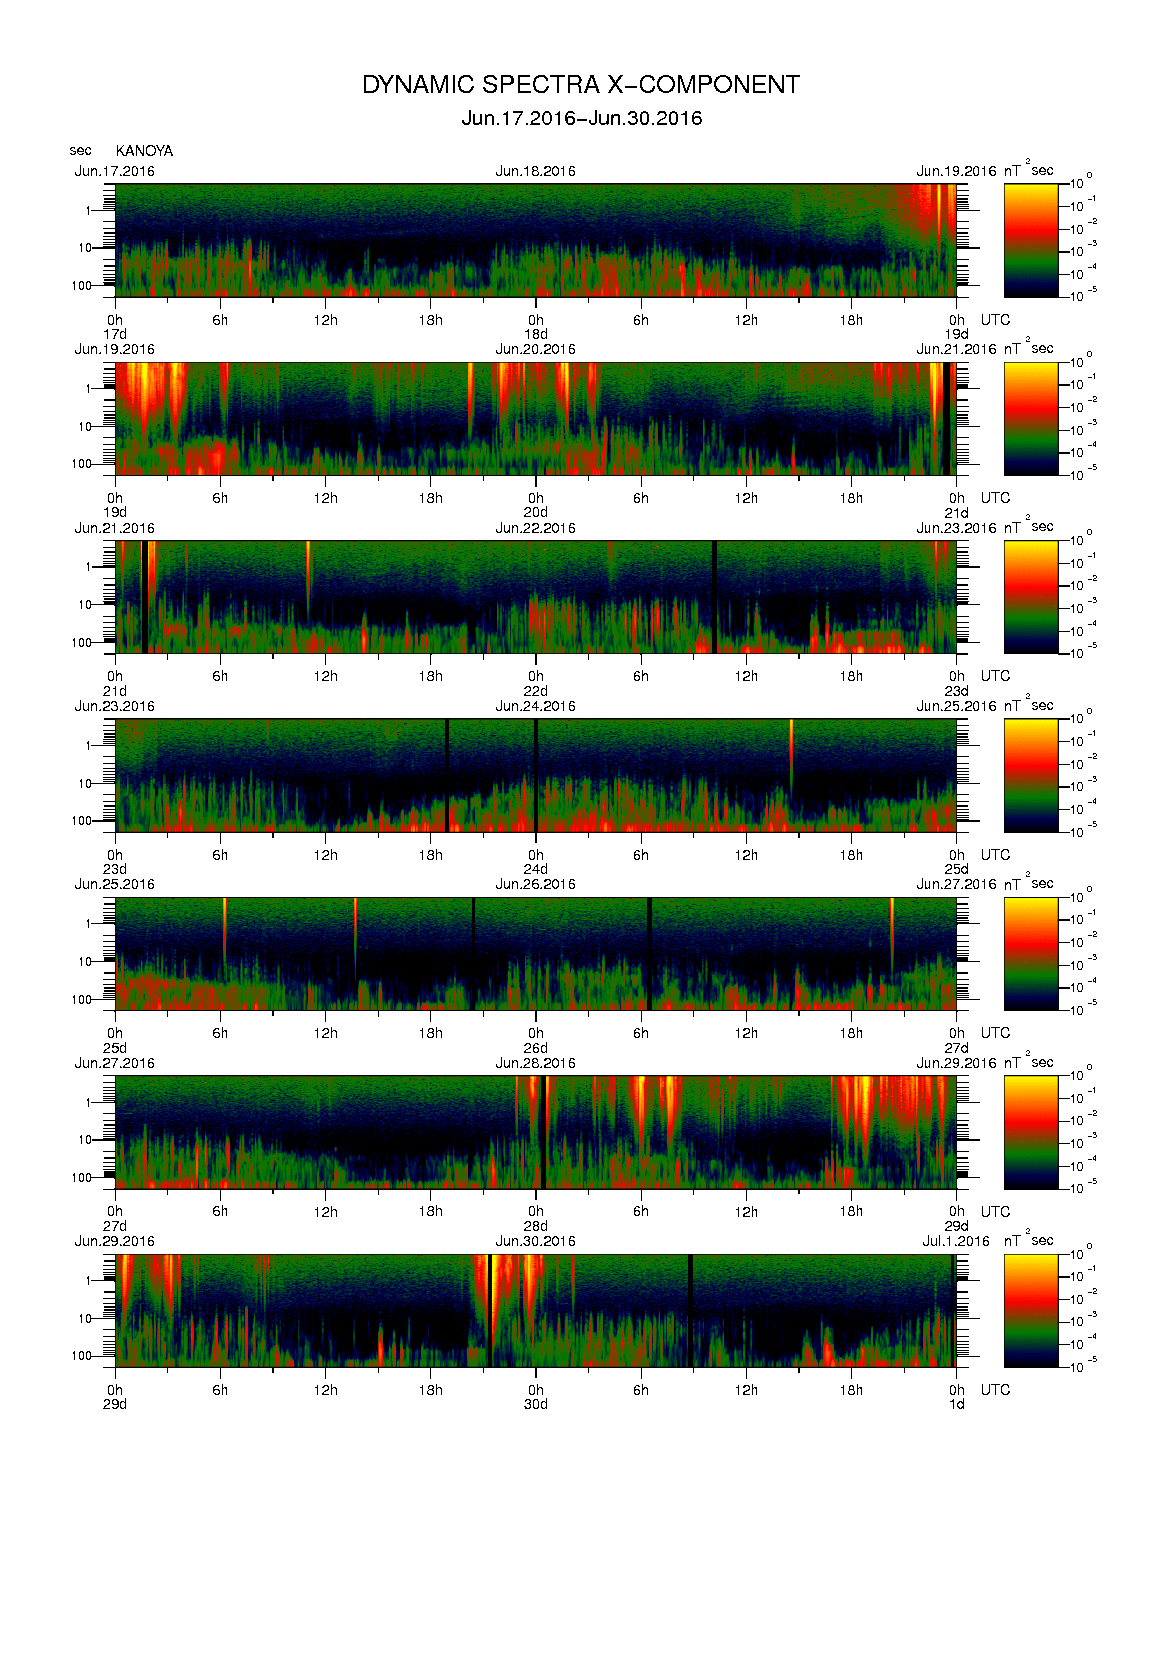Click the Jul.1.2016 date label

[x=956, y=1241]
